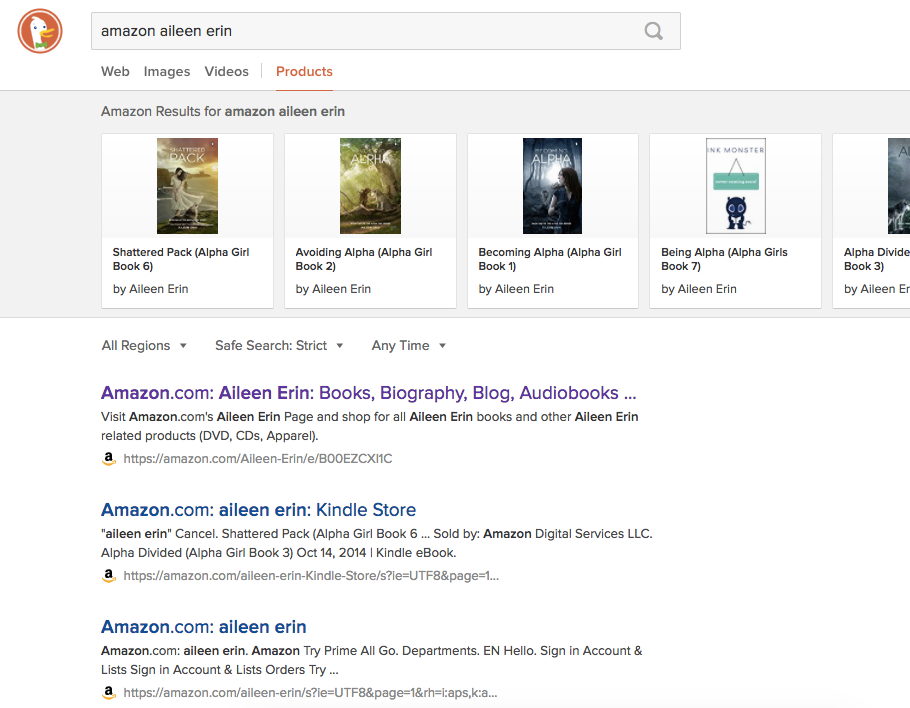Click the Amazon favicon beside Kindle-Store URL
Screen dimensions: 910x708
pyautogui.click(x=109, y=576)
